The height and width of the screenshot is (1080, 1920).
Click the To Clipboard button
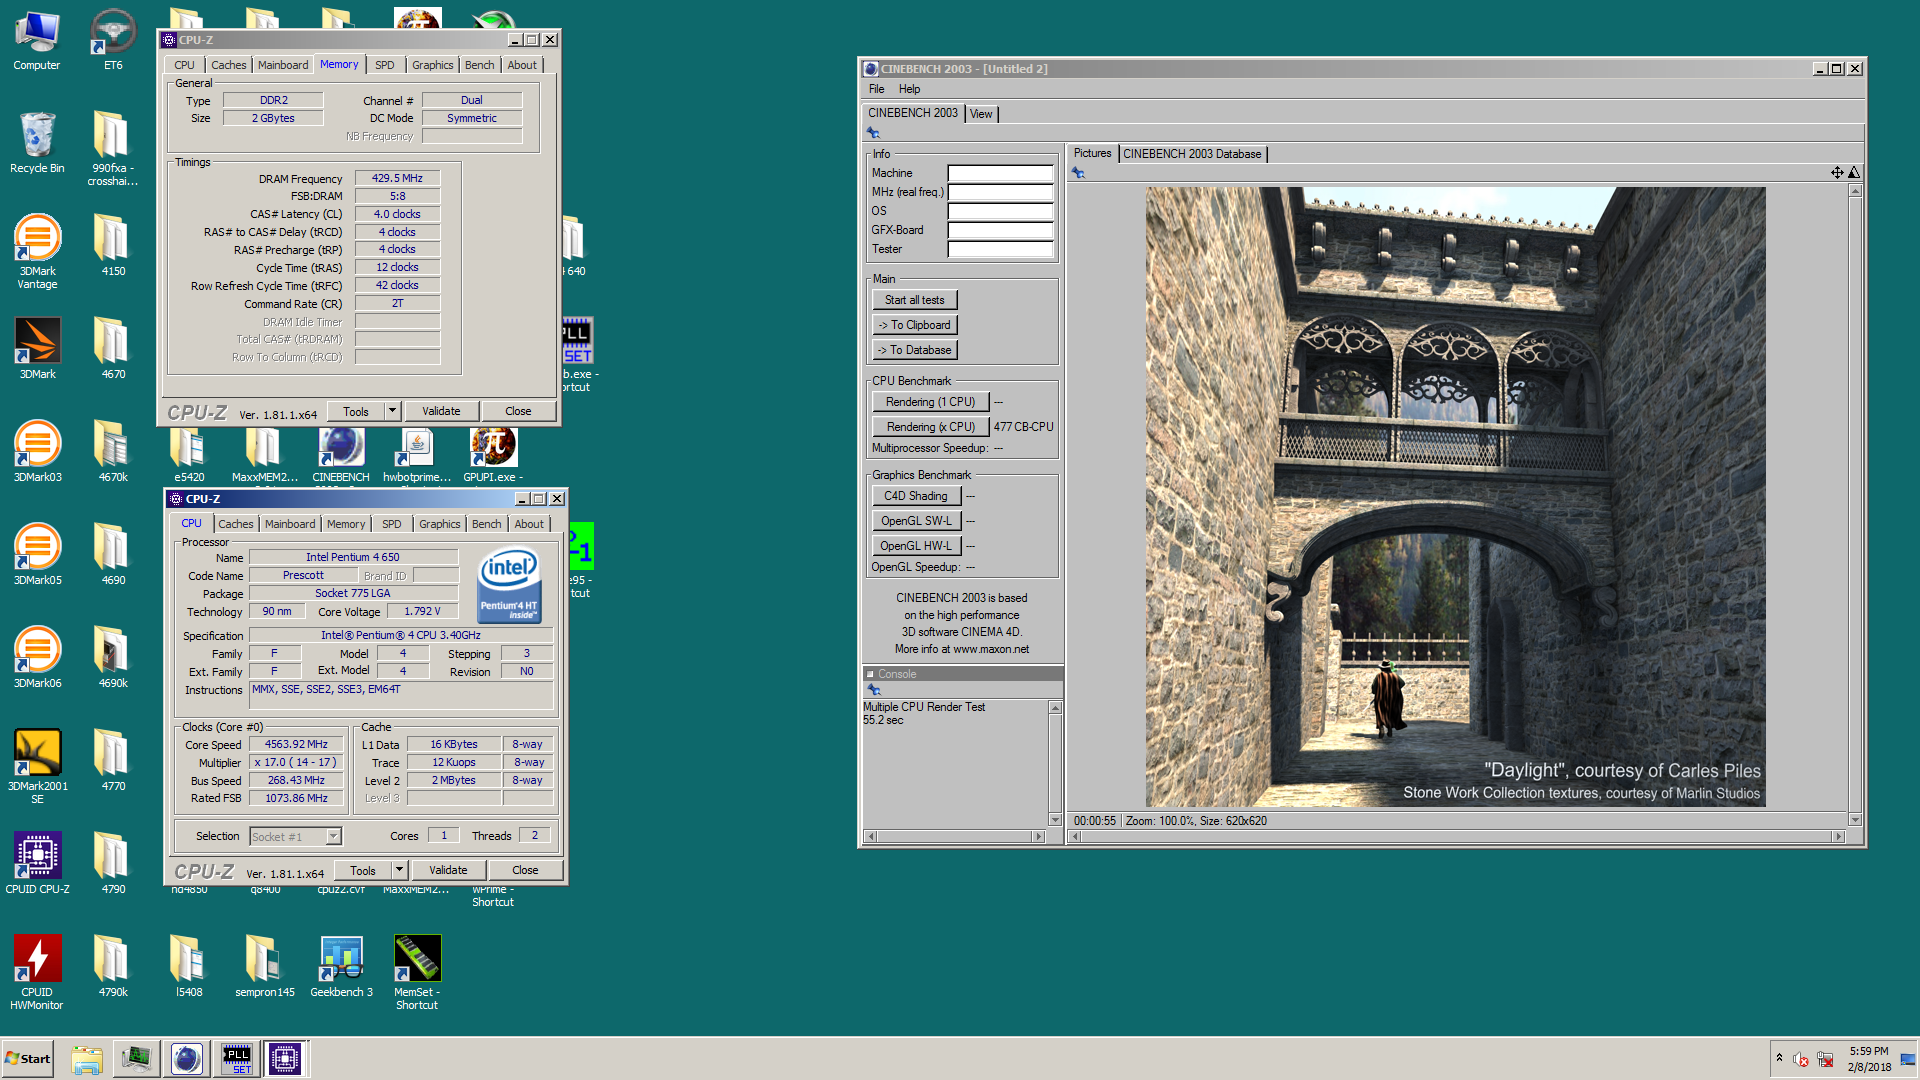[x=915, y=325]
